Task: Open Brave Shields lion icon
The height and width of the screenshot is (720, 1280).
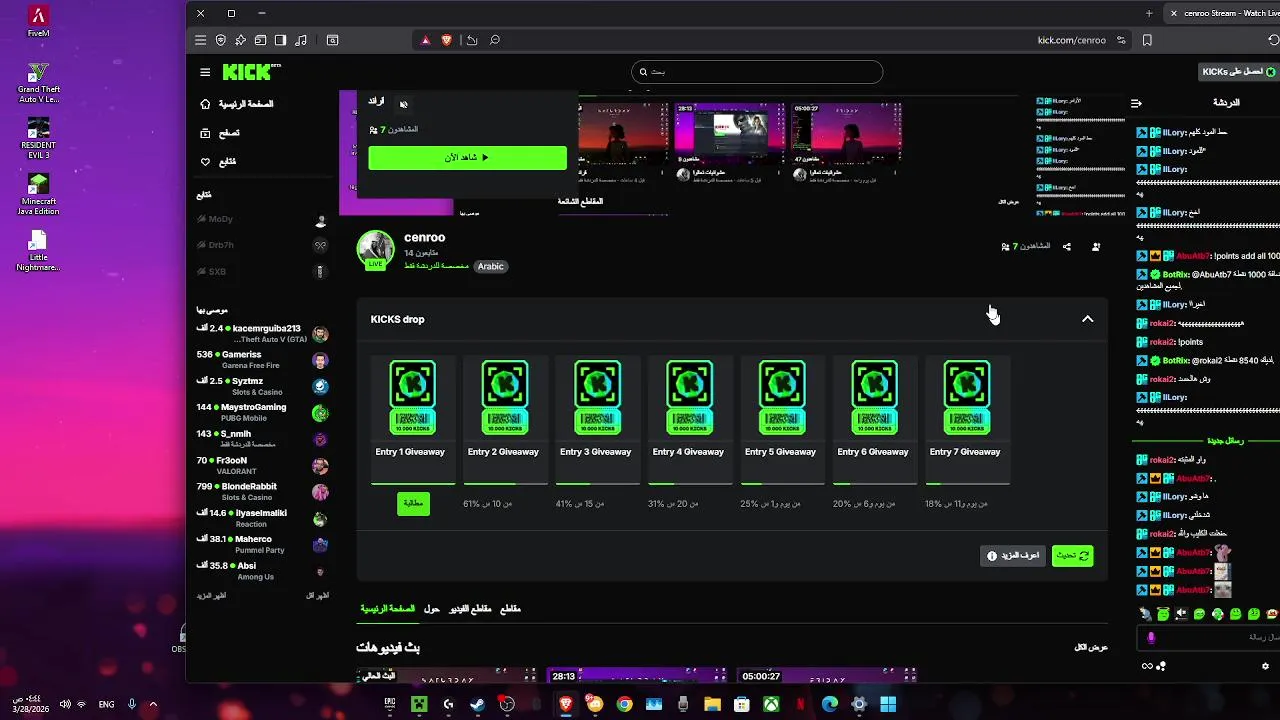Action: pyautogui.click(x=447, y=40)
